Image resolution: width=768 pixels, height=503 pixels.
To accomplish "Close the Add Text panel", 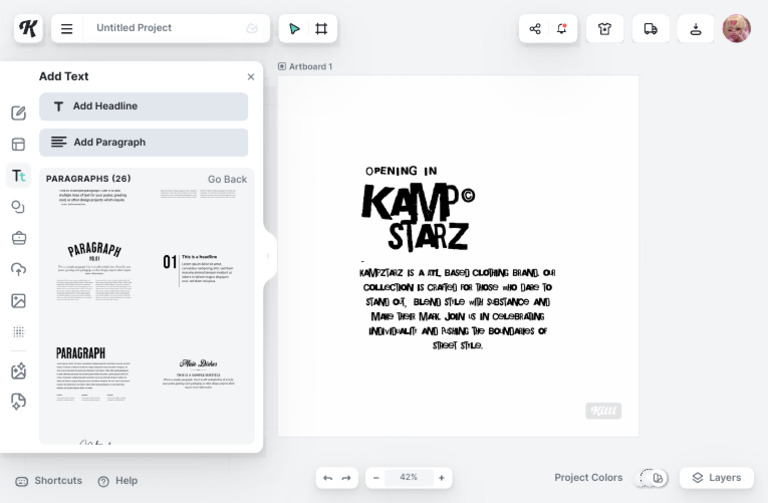I will (251, 77).
